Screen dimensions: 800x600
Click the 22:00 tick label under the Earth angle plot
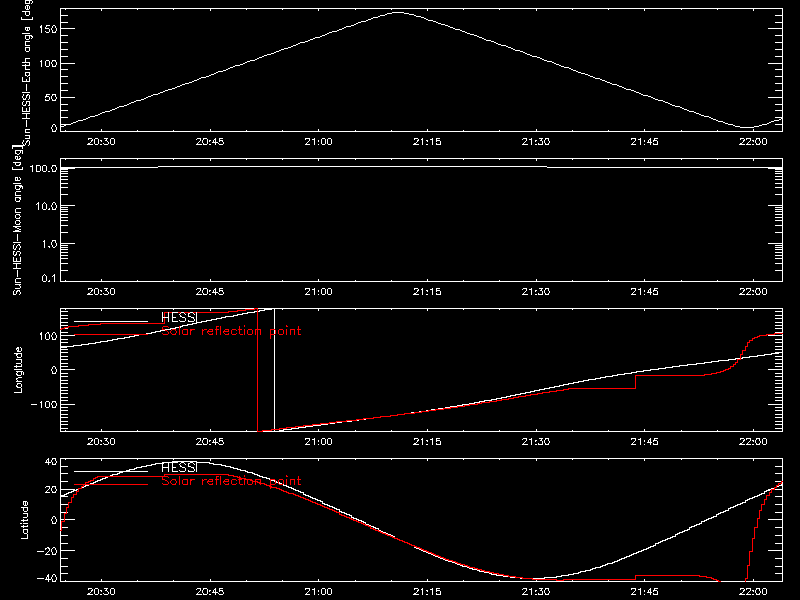[753, 142]
